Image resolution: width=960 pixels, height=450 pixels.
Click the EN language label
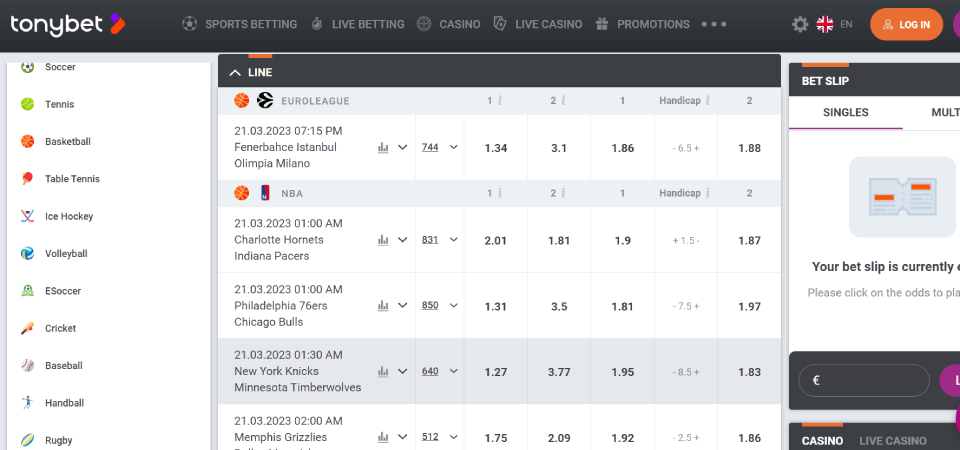coord(846,24)
